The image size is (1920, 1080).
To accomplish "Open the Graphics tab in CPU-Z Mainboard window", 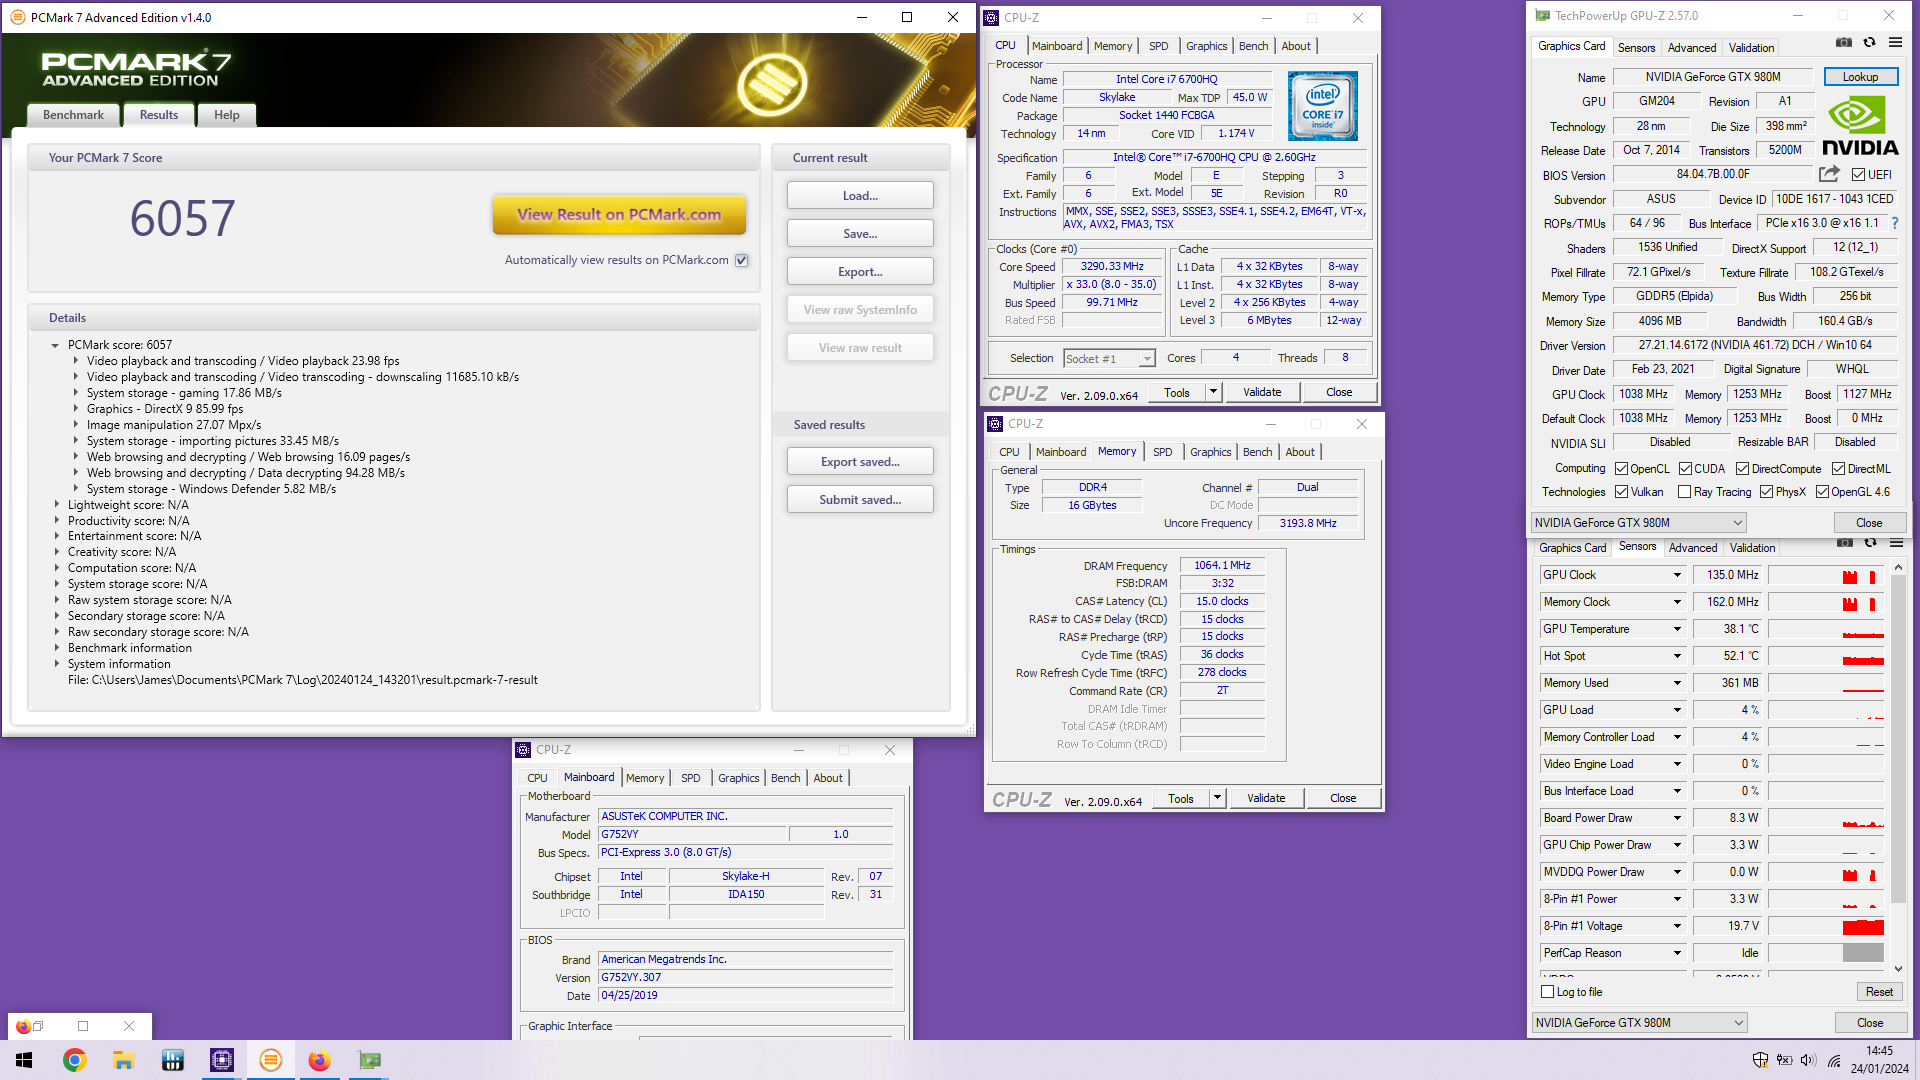I will point(739,778).
